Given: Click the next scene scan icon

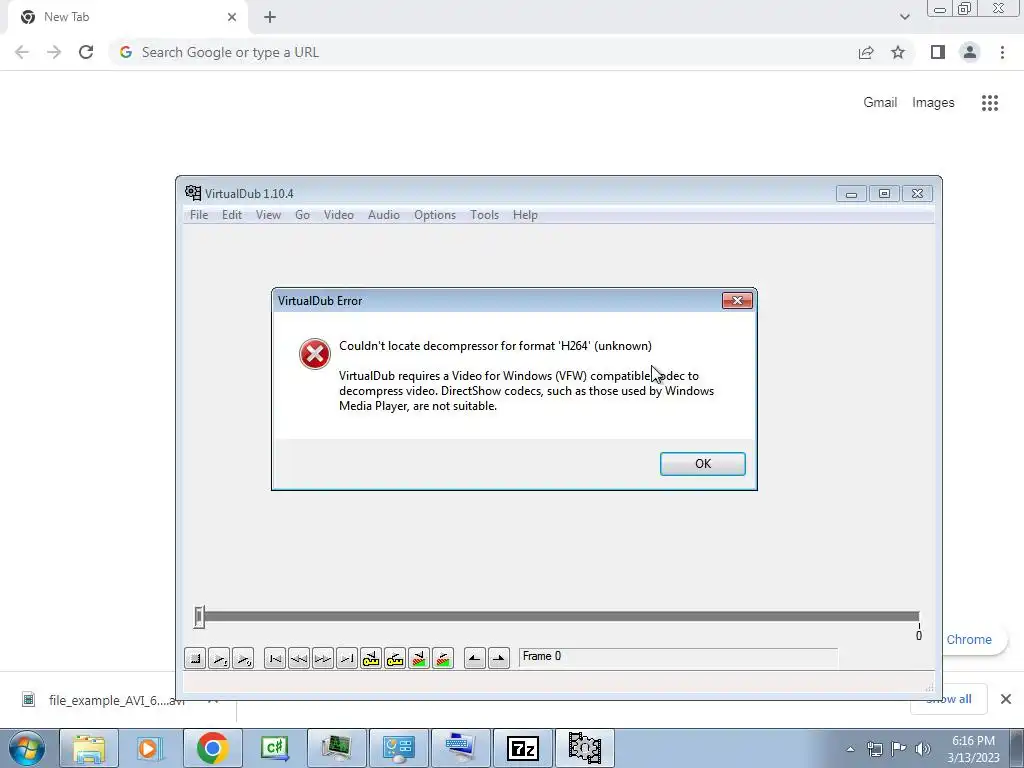Looking at the screenshot, I should (443, 658).
